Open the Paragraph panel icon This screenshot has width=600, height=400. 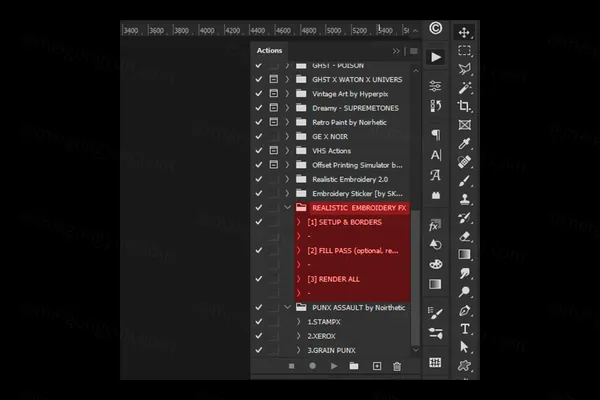pyautogui.click(x=435, y=134)
